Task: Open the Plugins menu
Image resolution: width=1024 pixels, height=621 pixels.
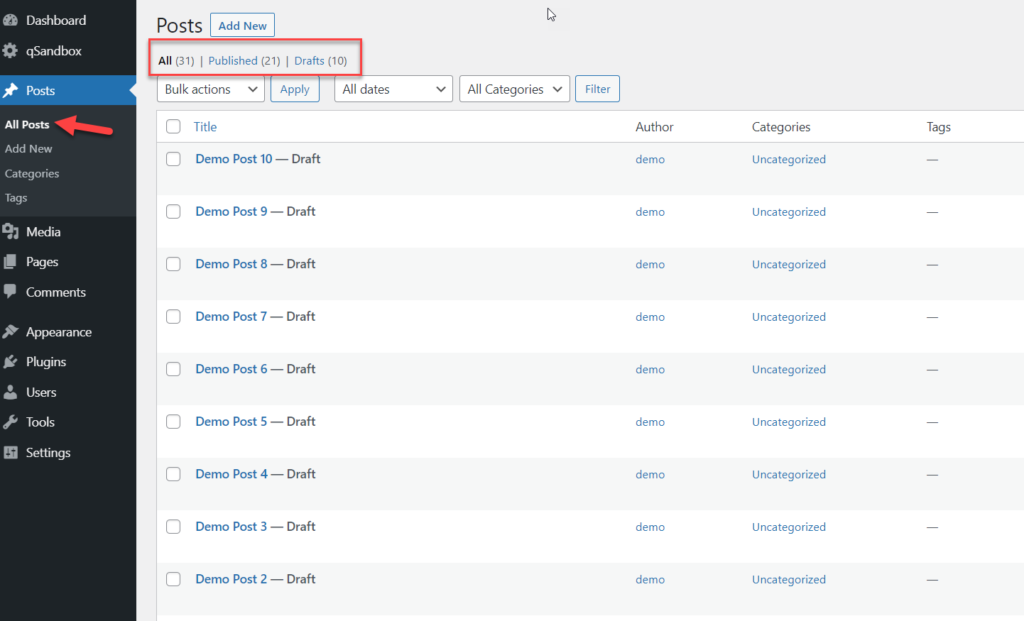Action: [46, 362]
